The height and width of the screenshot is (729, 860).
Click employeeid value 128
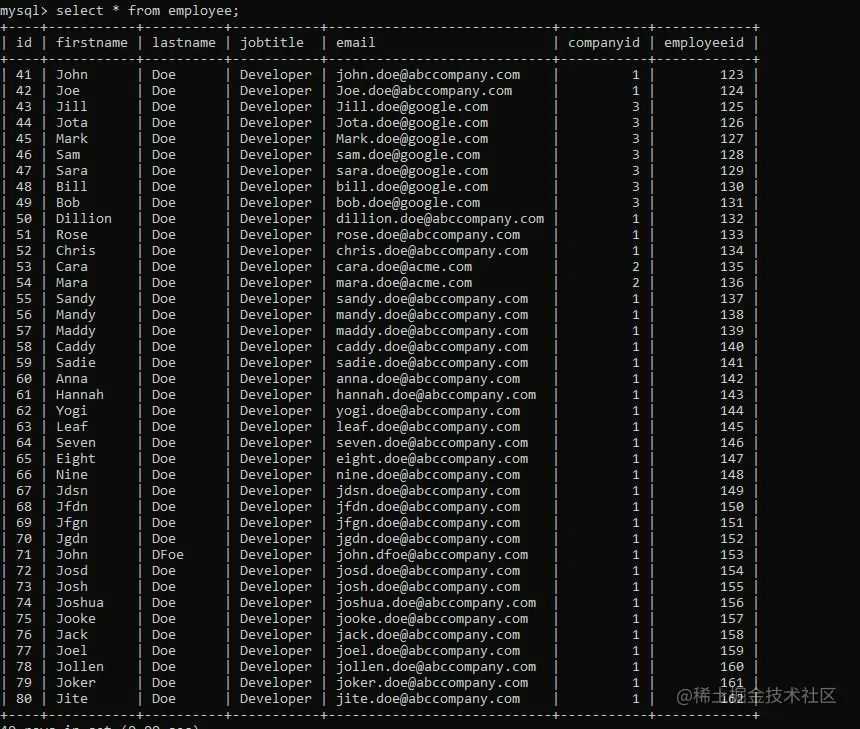tap(732, 155)
